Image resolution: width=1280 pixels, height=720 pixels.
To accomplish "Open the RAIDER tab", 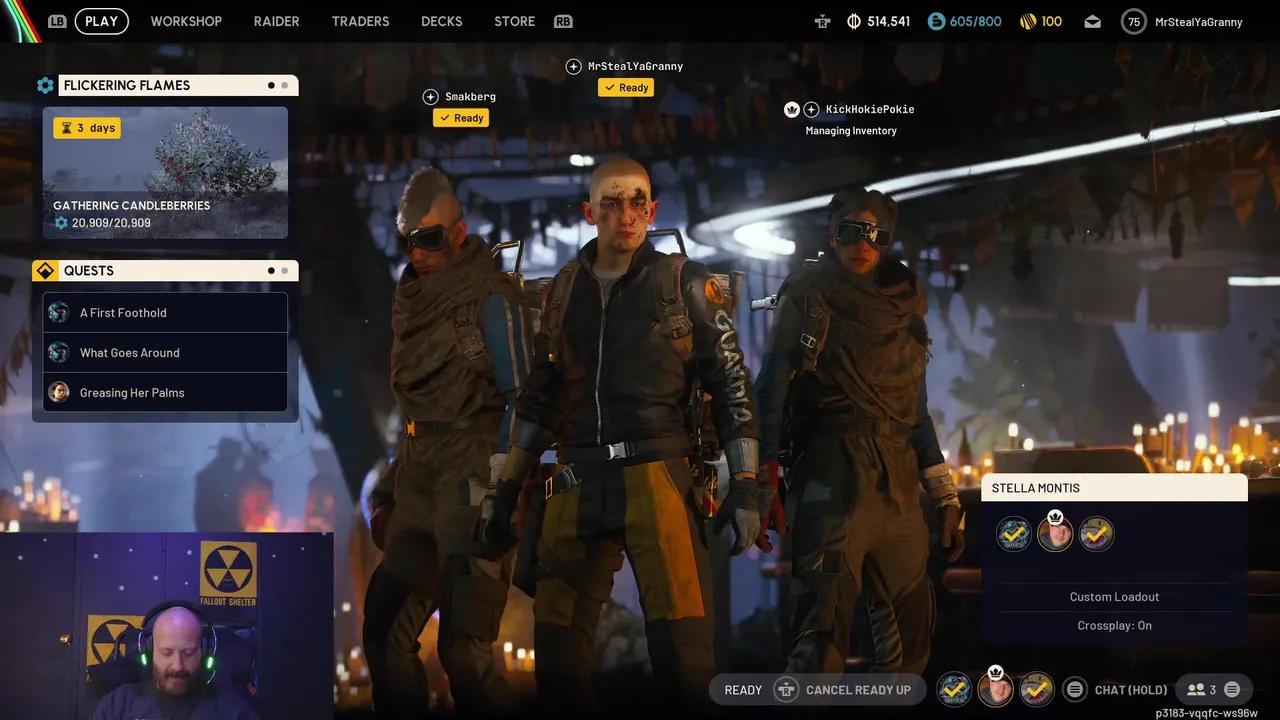I will pyautogui.click(x=276, y=21).
